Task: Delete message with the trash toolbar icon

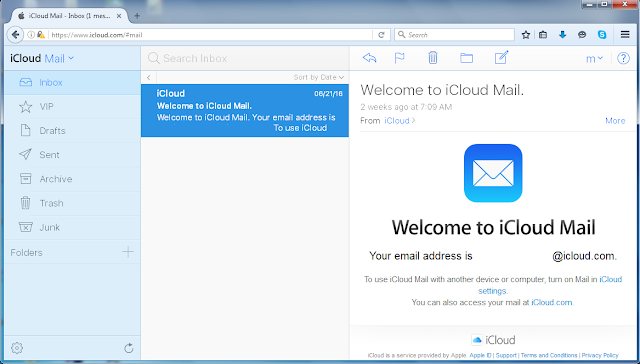Action: click(433, 58)
